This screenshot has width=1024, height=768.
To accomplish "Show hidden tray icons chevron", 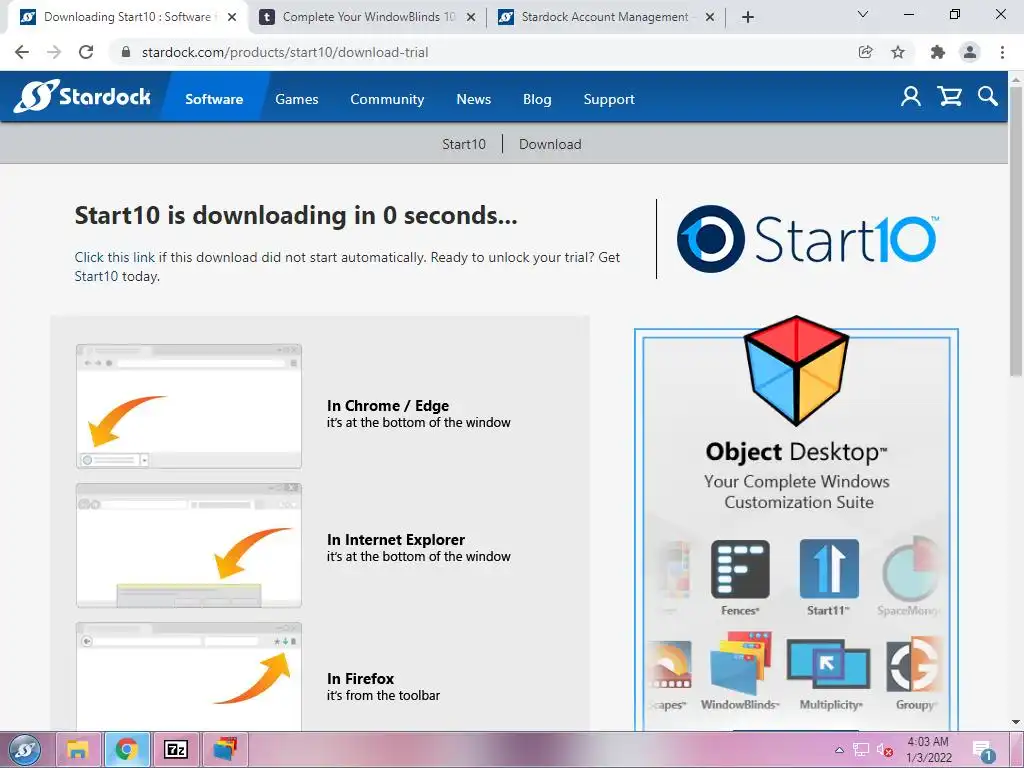I will click(x=839, y=750).
